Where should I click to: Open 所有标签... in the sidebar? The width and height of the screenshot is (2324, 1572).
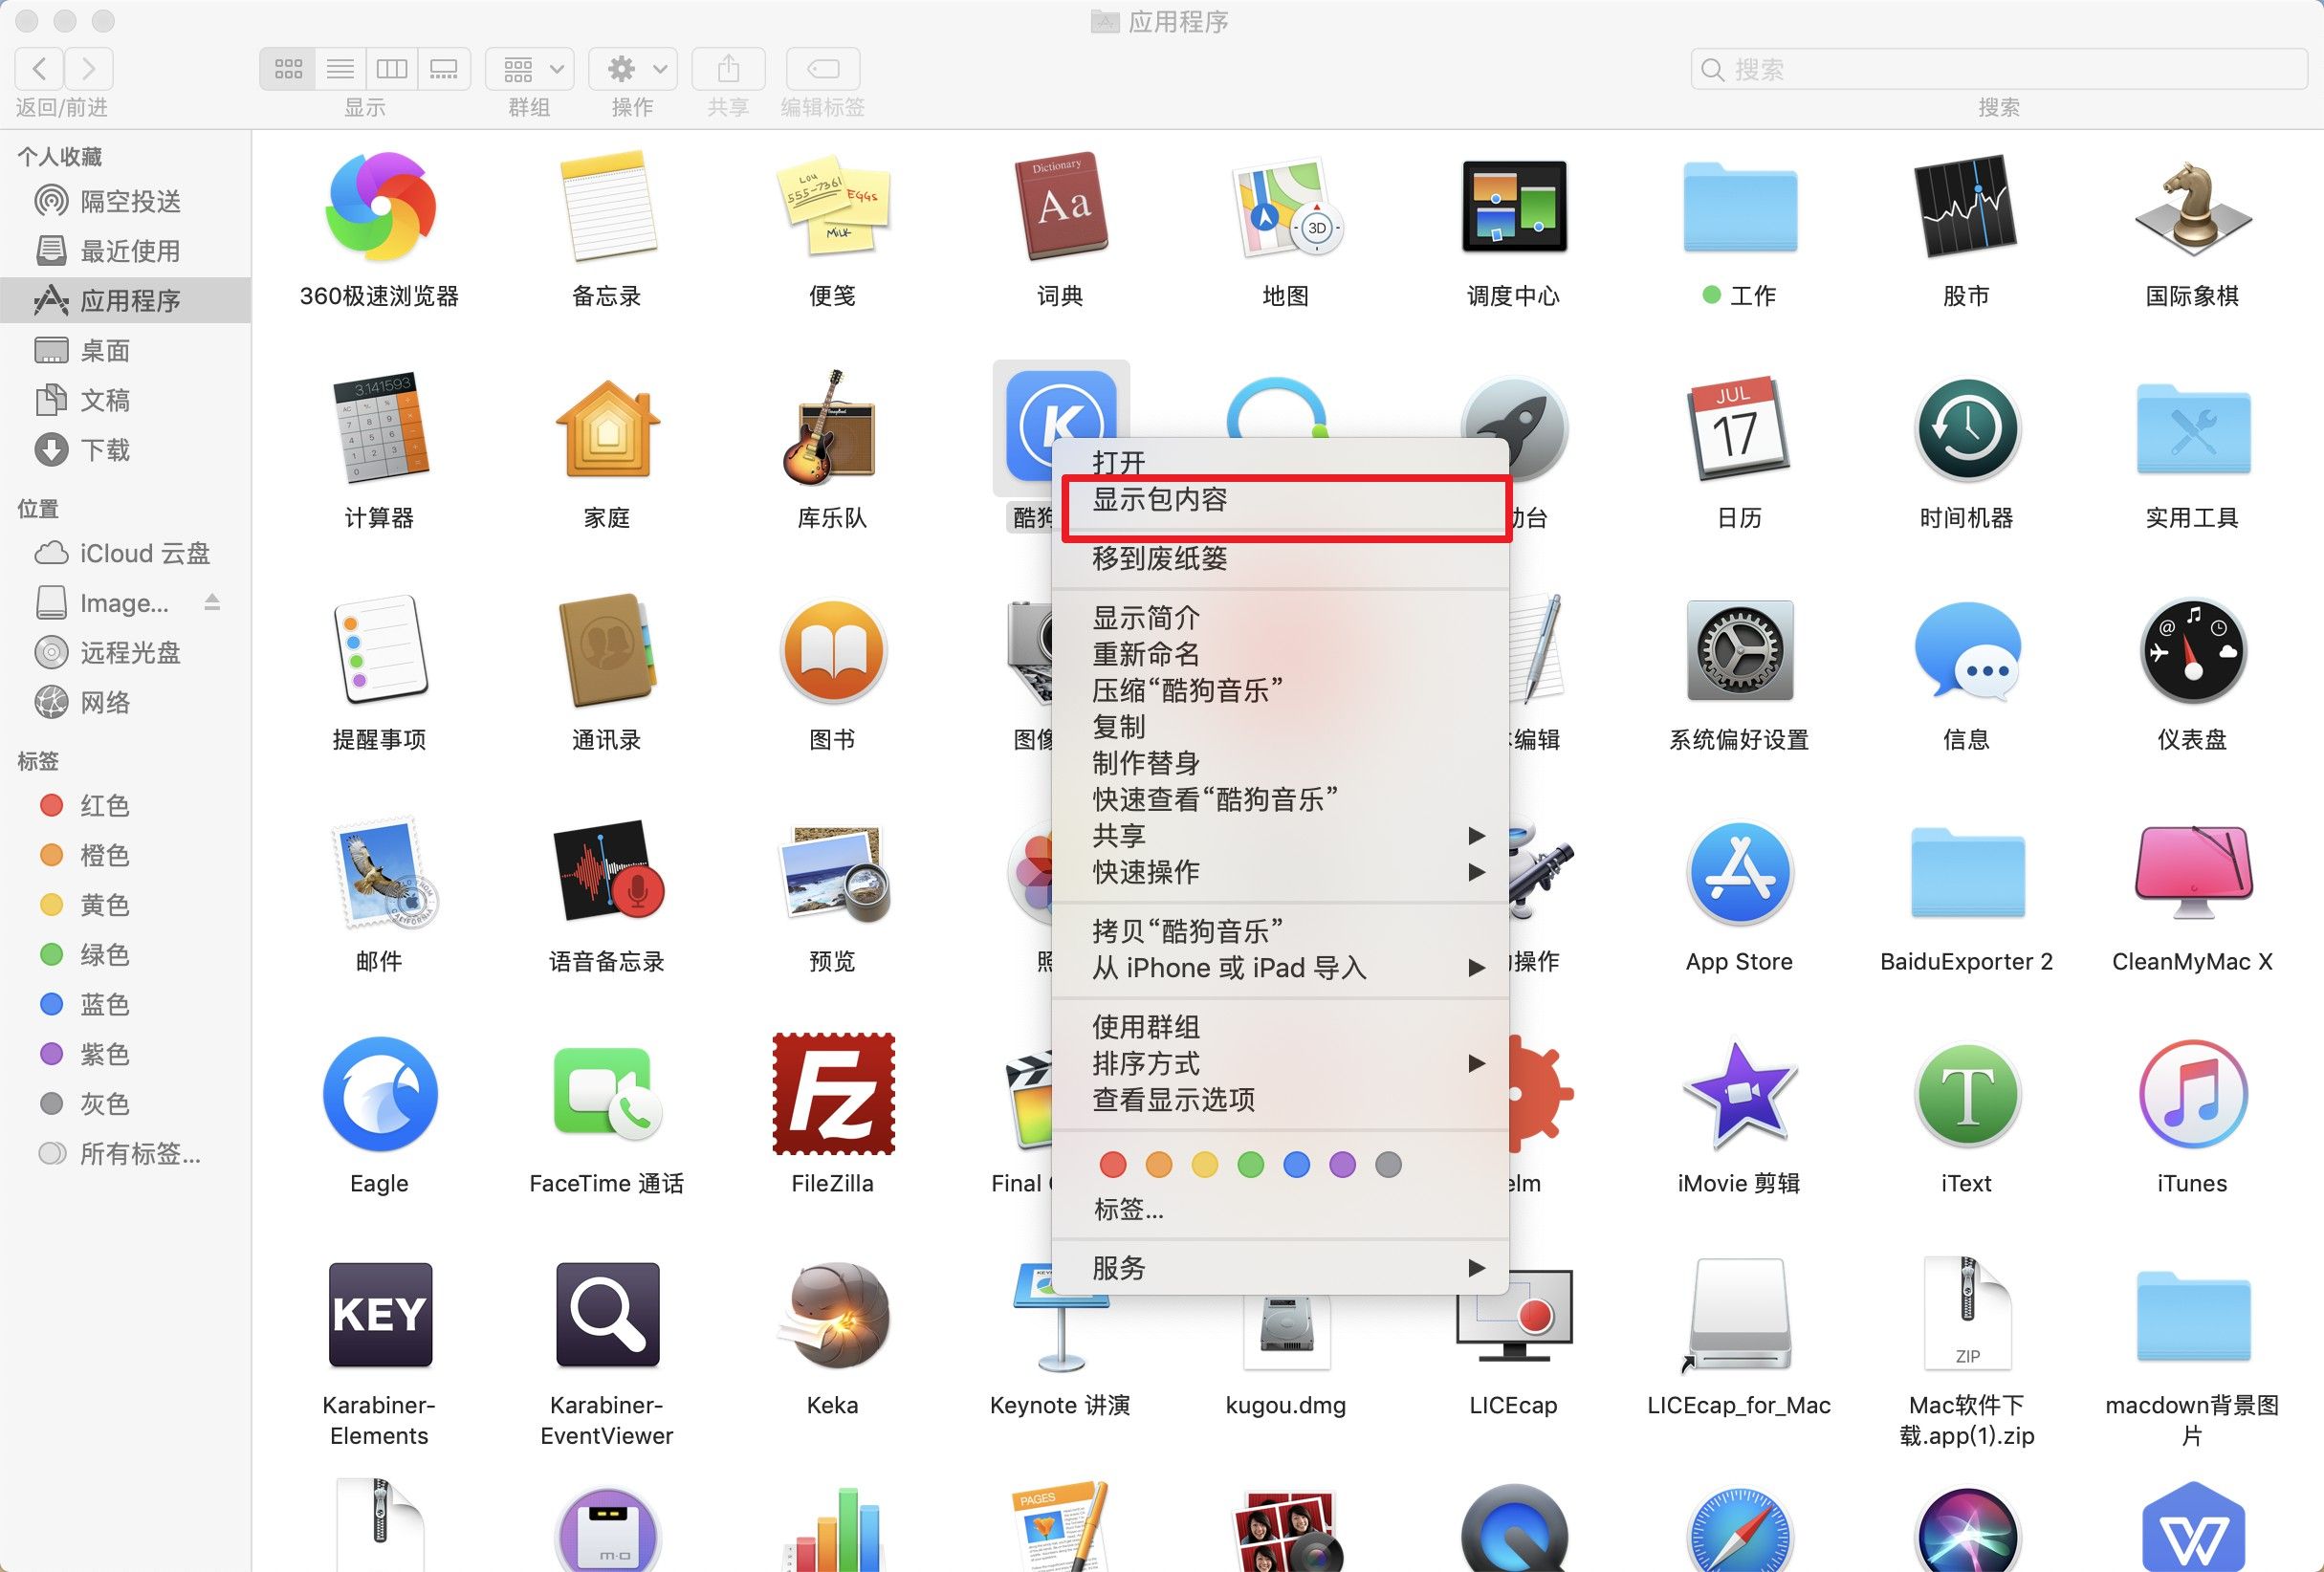pos(125,1153)
